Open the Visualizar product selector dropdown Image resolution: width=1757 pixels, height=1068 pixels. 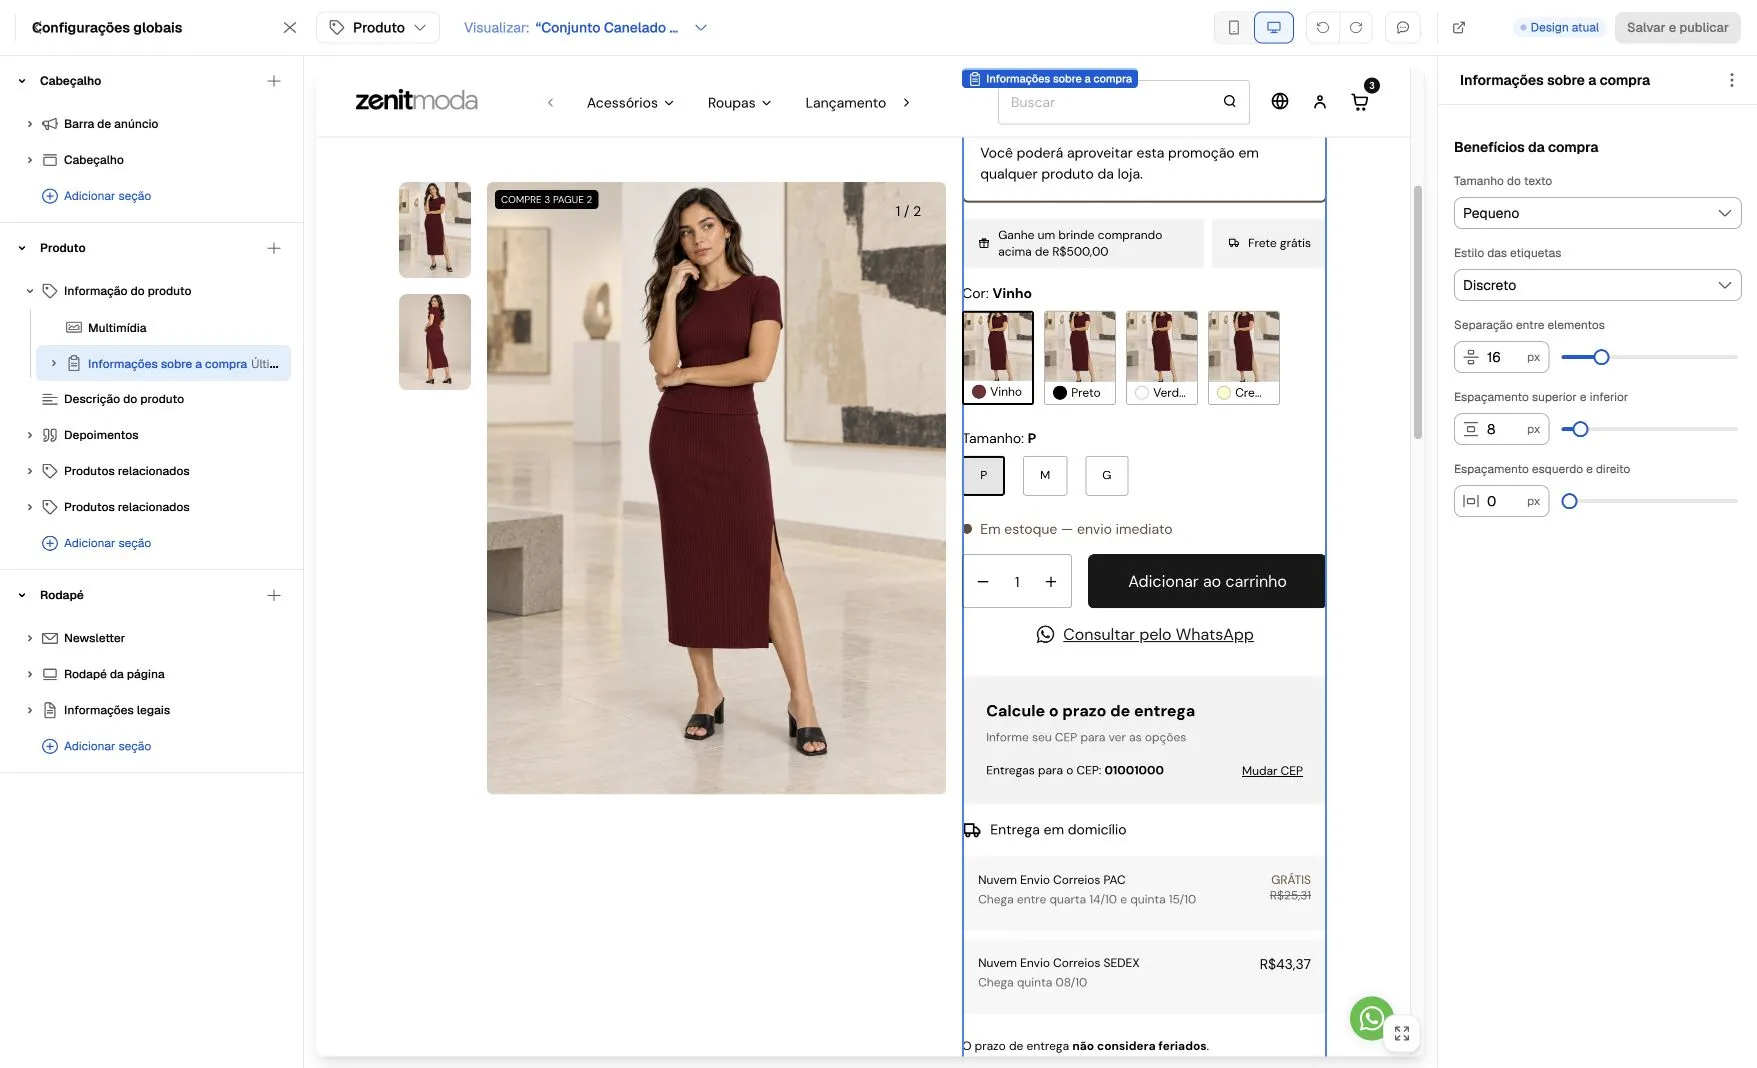coord(586,28)
